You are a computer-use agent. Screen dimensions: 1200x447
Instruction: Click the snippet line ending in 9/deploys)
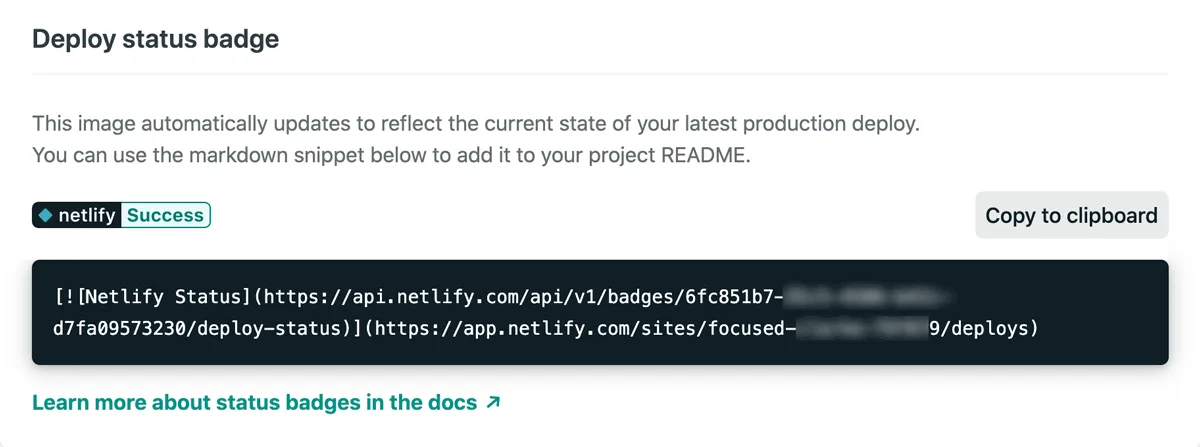pyautogui.click(x=546, y=327)
